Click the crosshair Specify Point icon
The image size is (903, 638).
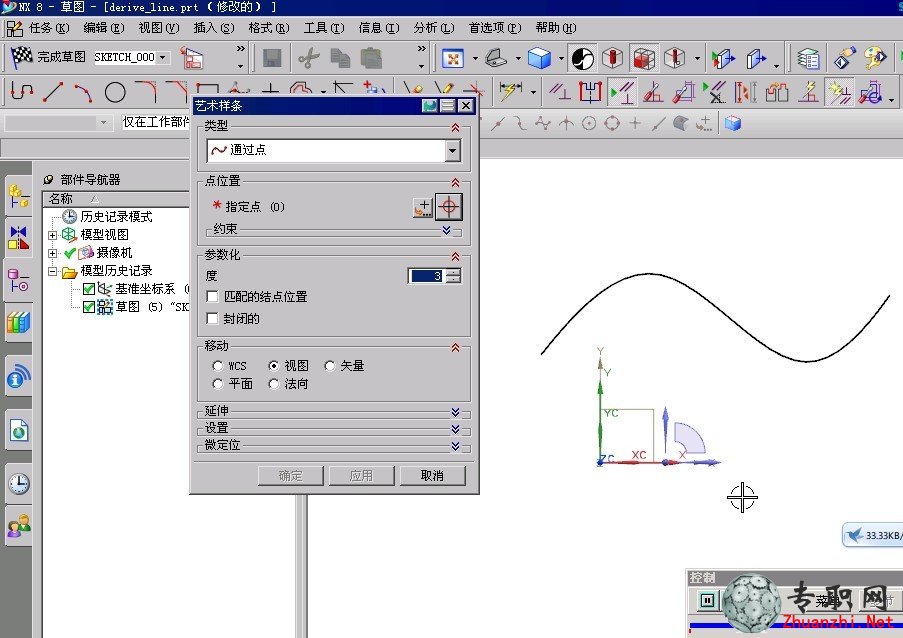click(x=449, y=207)
